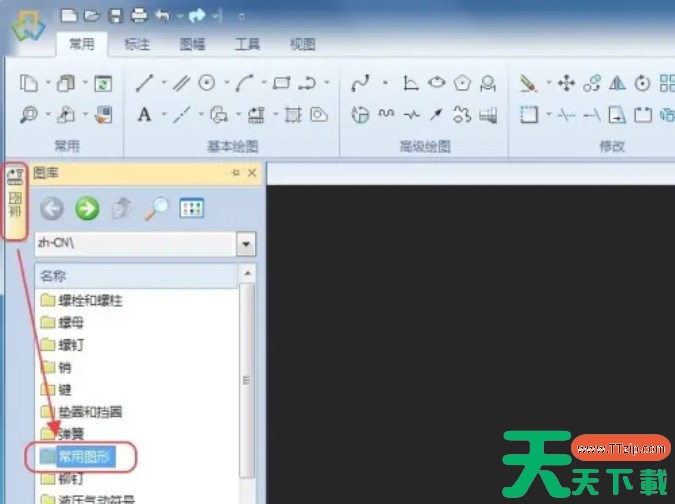Select the Break line (zigzag) tool
The height and width of the screenshot is (504, 675).
click(412, 115)
